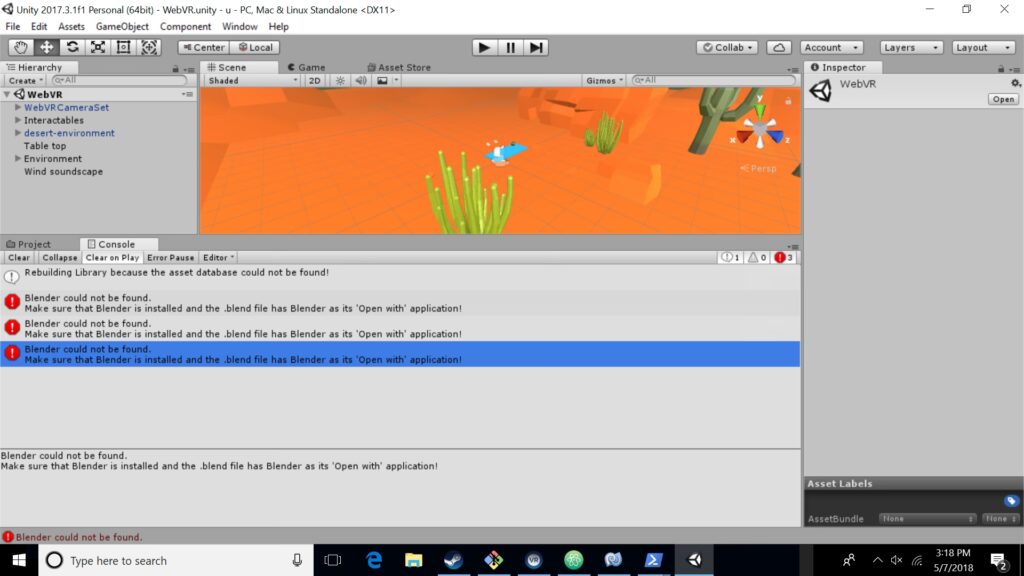Toggle 2D view mode in Scene

point(314,80)
